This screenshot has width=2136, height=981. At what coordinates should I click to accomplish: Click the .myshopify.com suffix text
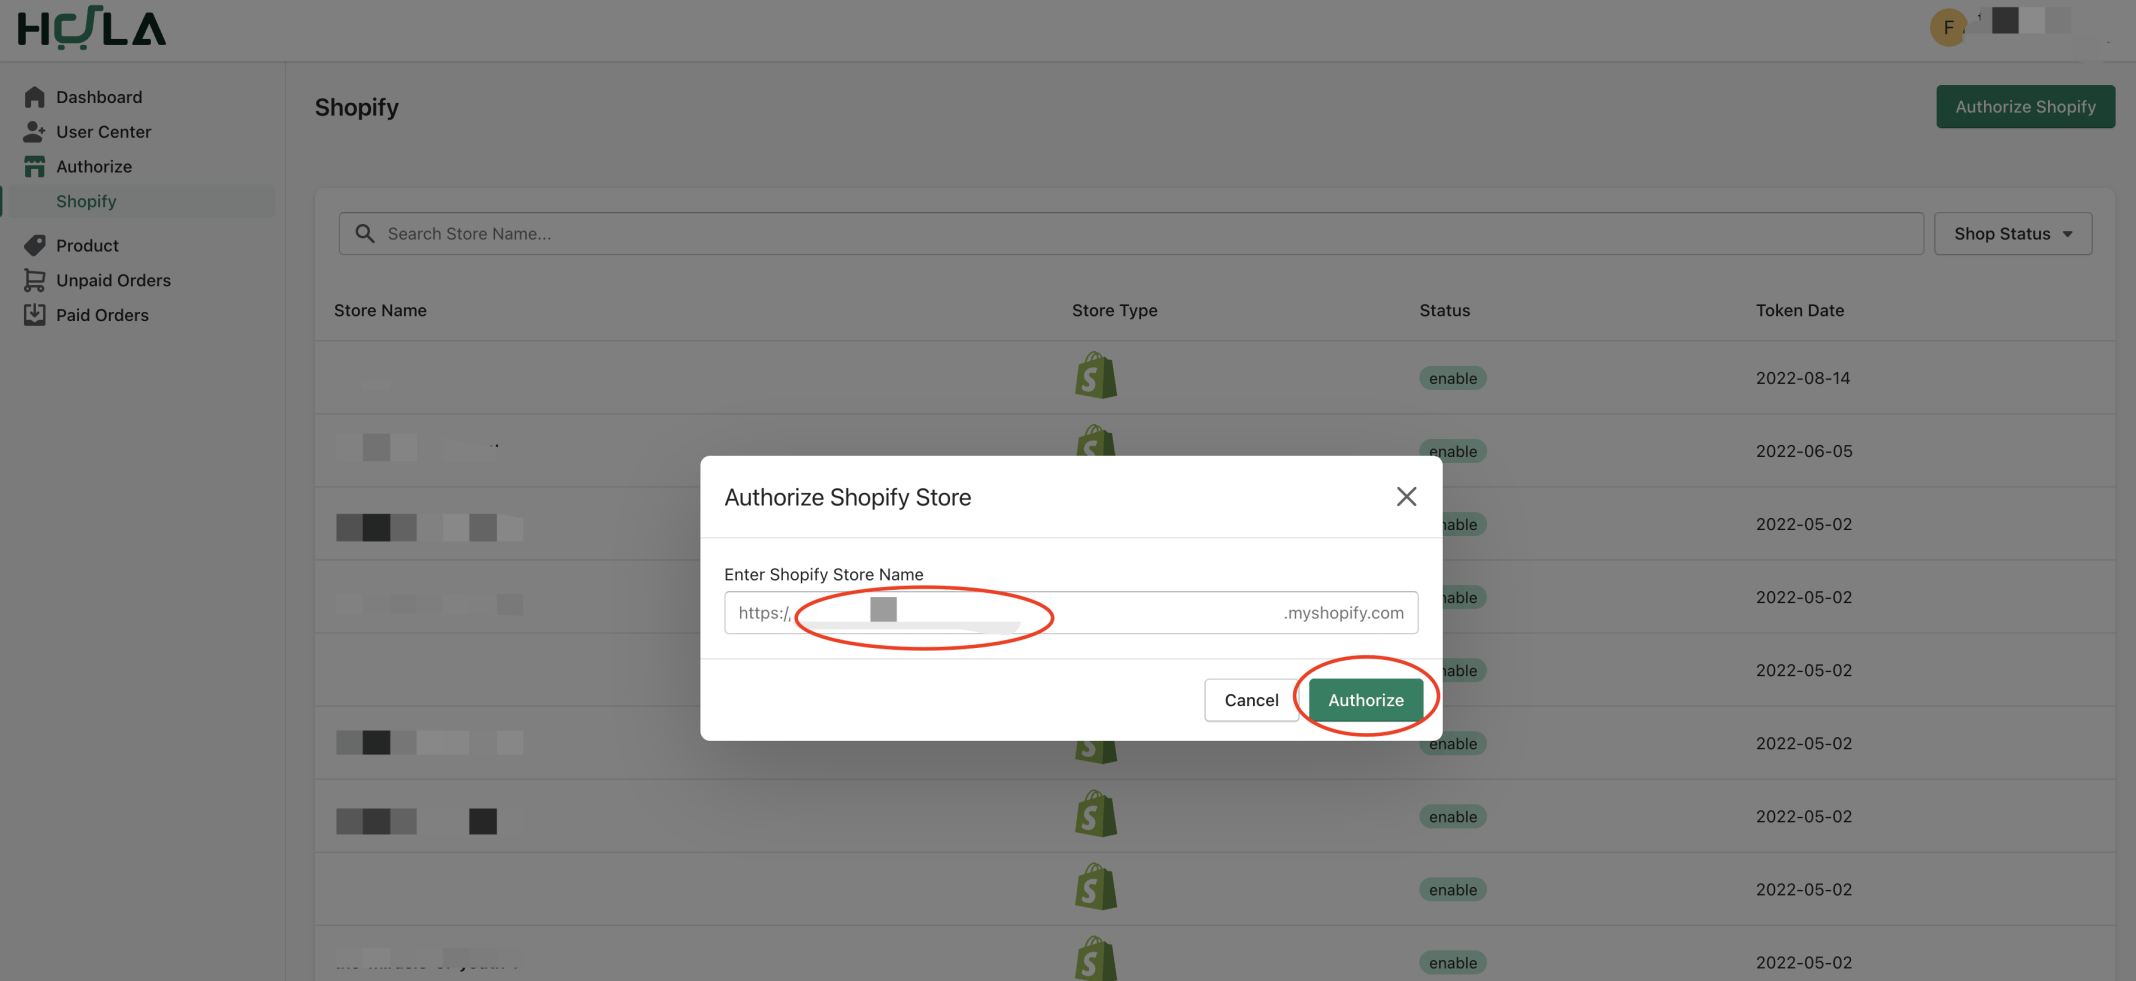[x=1343, y=613]
